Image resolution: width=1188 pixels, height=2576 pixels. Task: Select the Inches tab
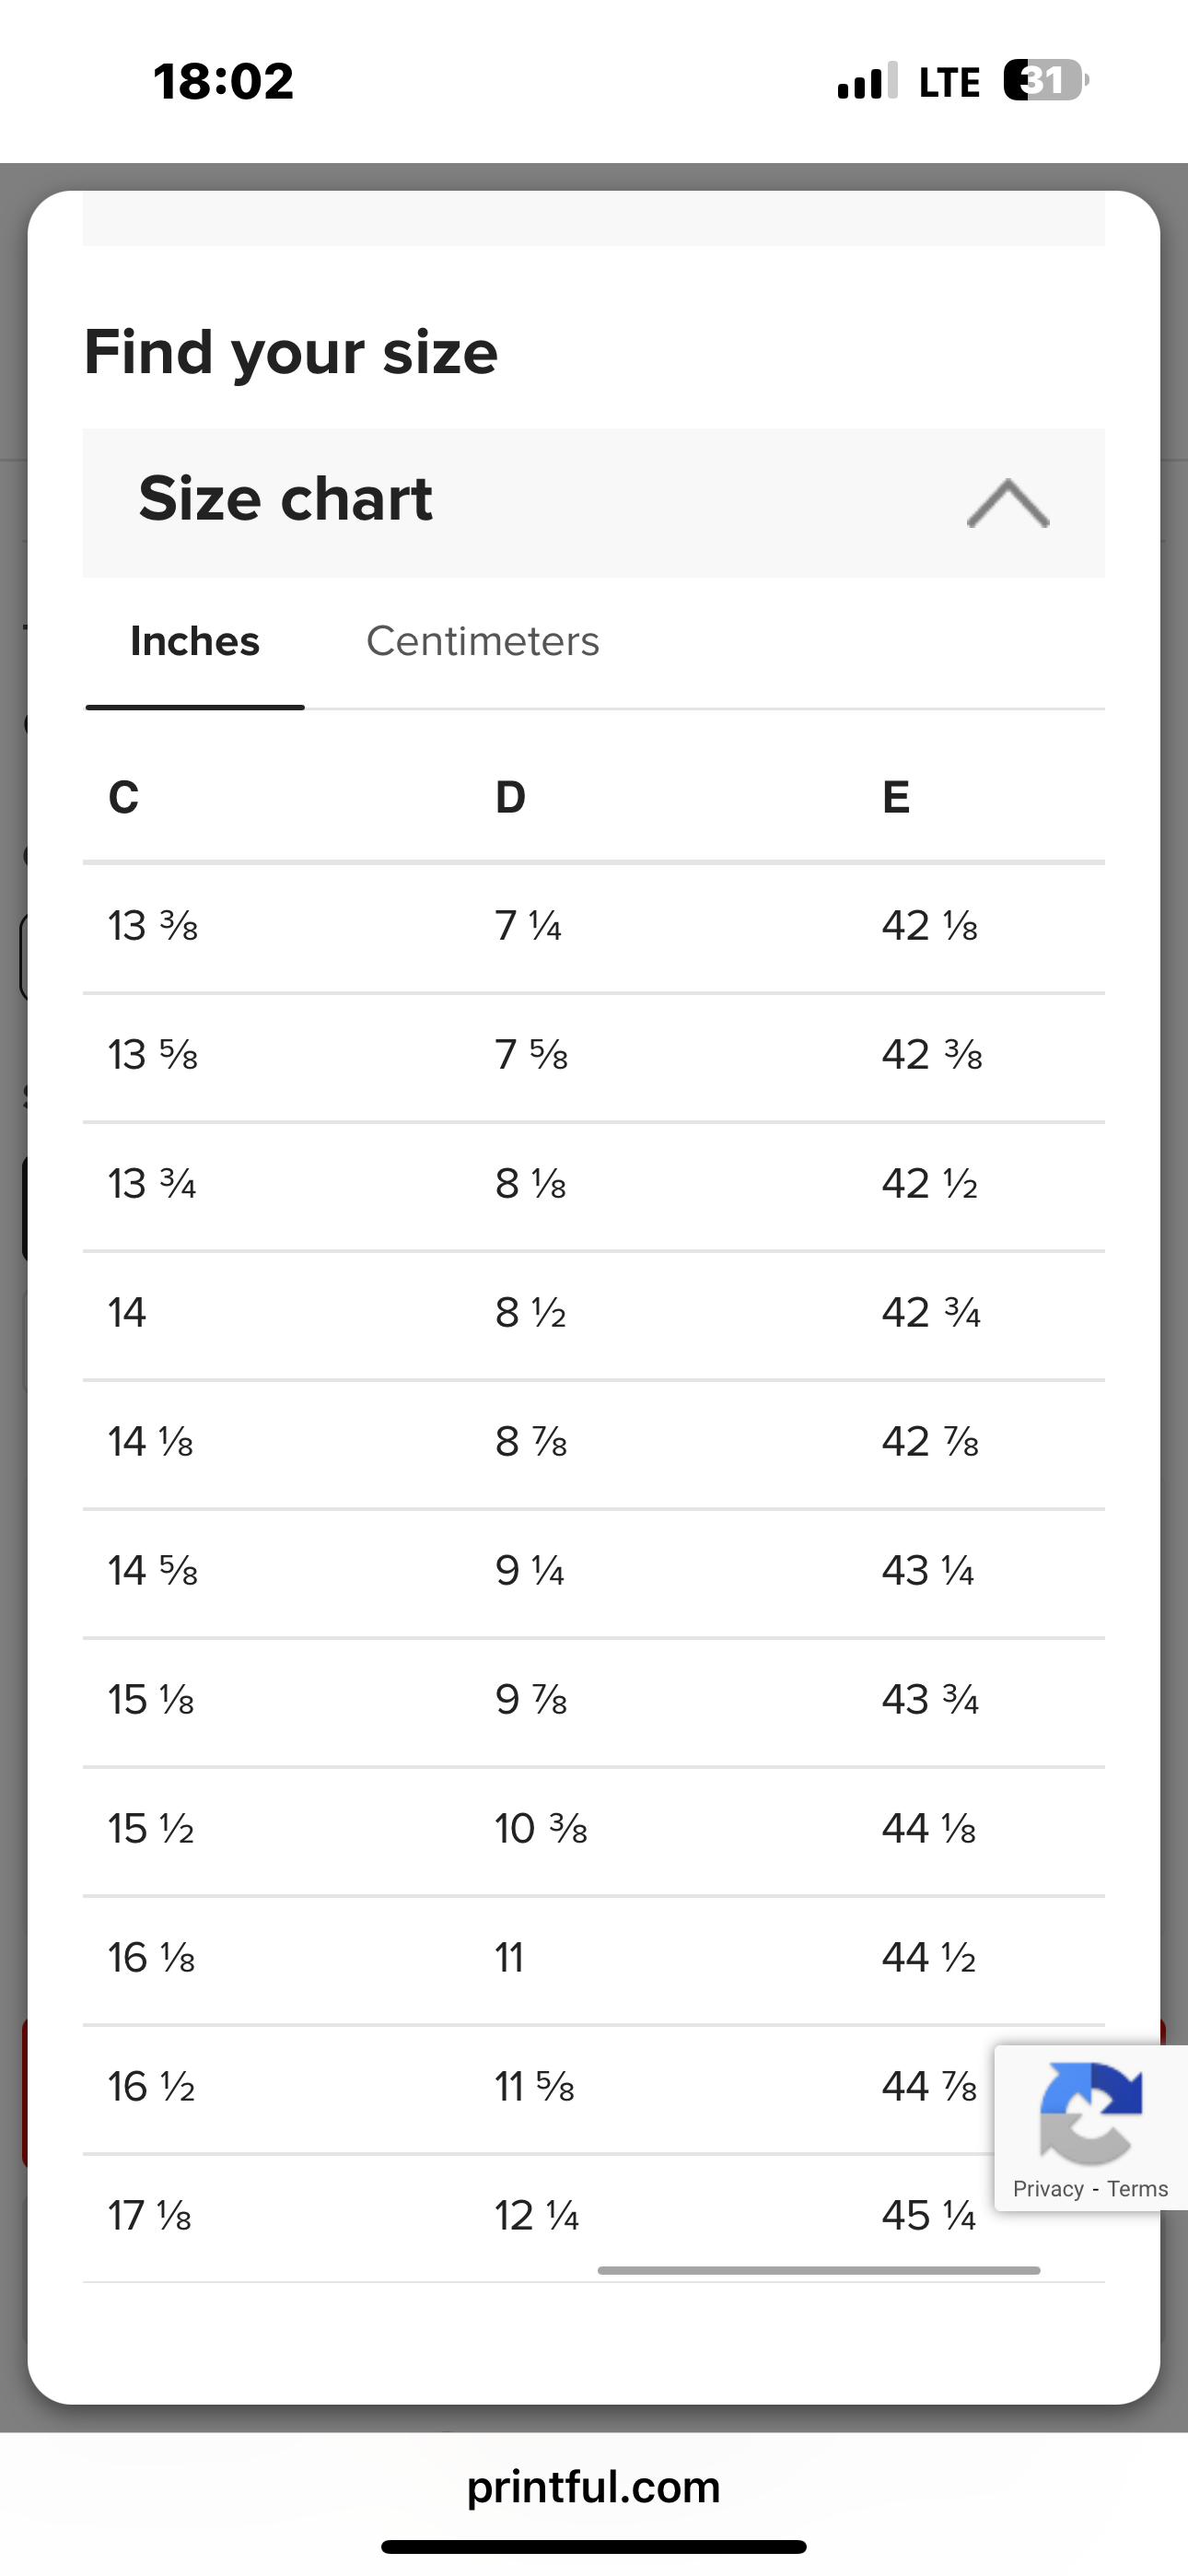pos(195,641)
